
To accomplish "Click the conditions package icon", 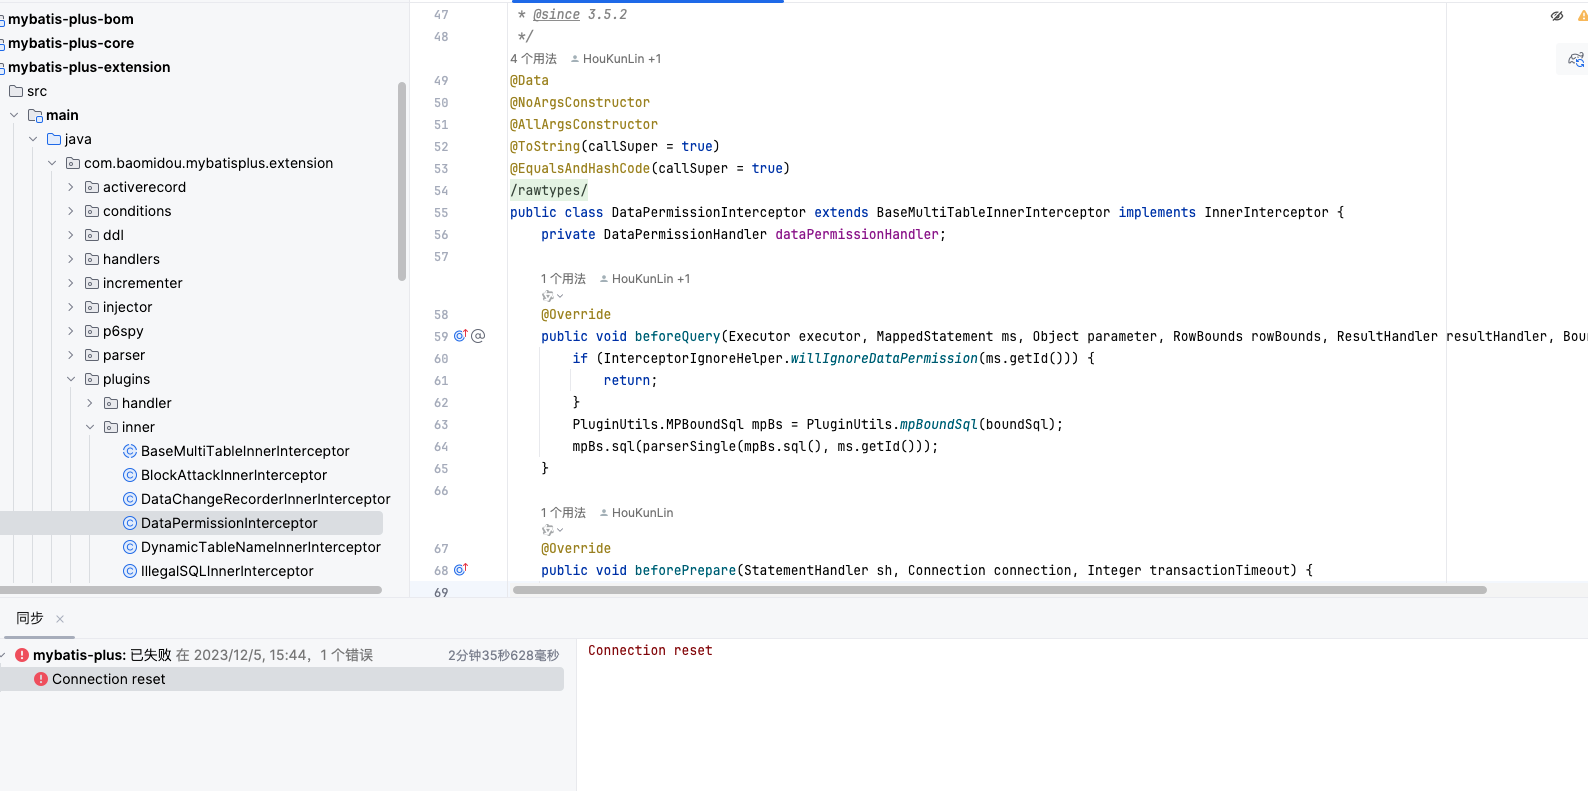I will pyautogui.click(x=92, y=211).
